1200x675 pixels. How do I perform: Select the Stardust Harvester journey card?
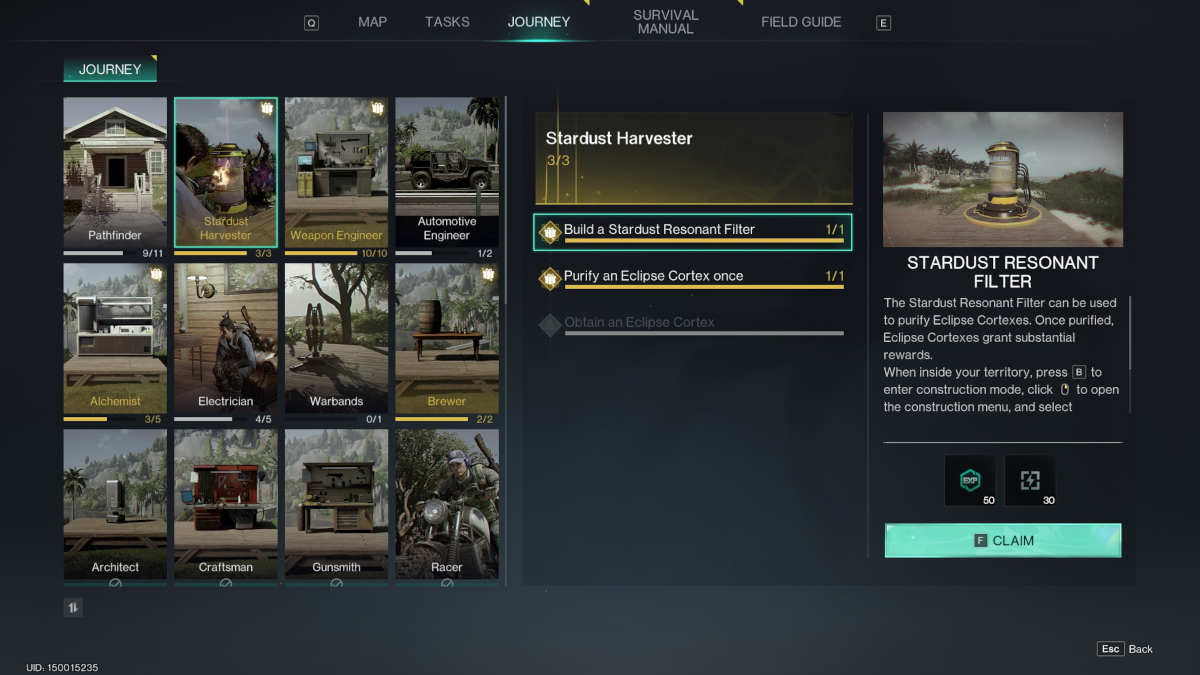[226, 172]
